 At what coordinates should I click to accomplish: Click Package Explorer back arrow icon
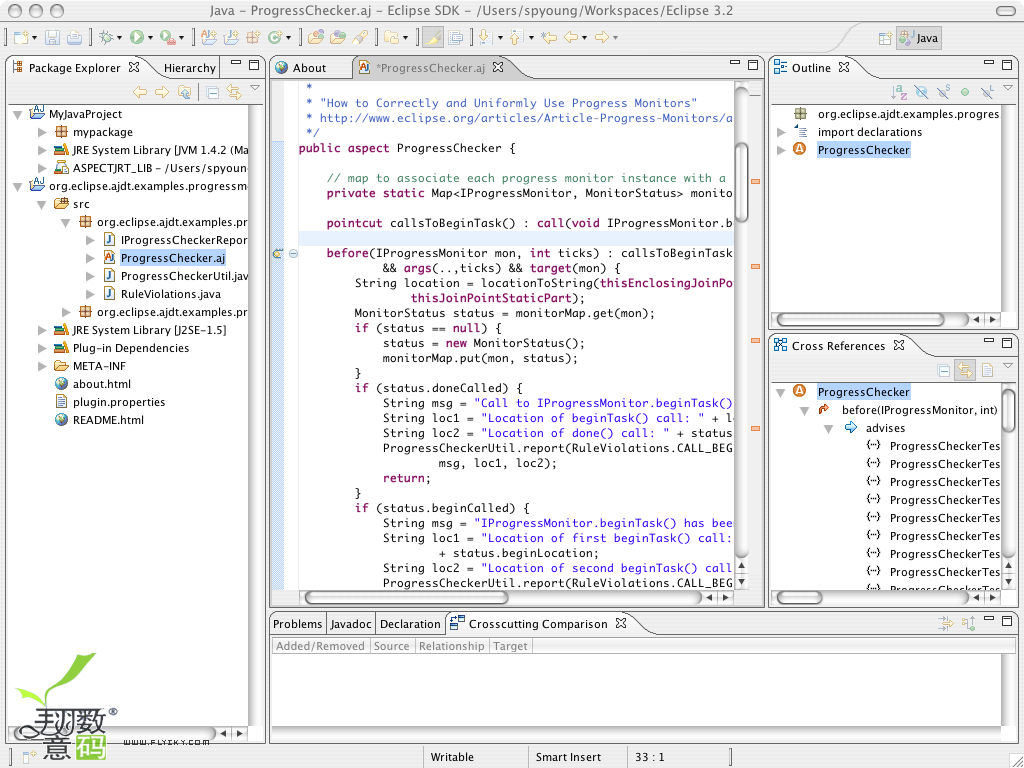(140, 93)
